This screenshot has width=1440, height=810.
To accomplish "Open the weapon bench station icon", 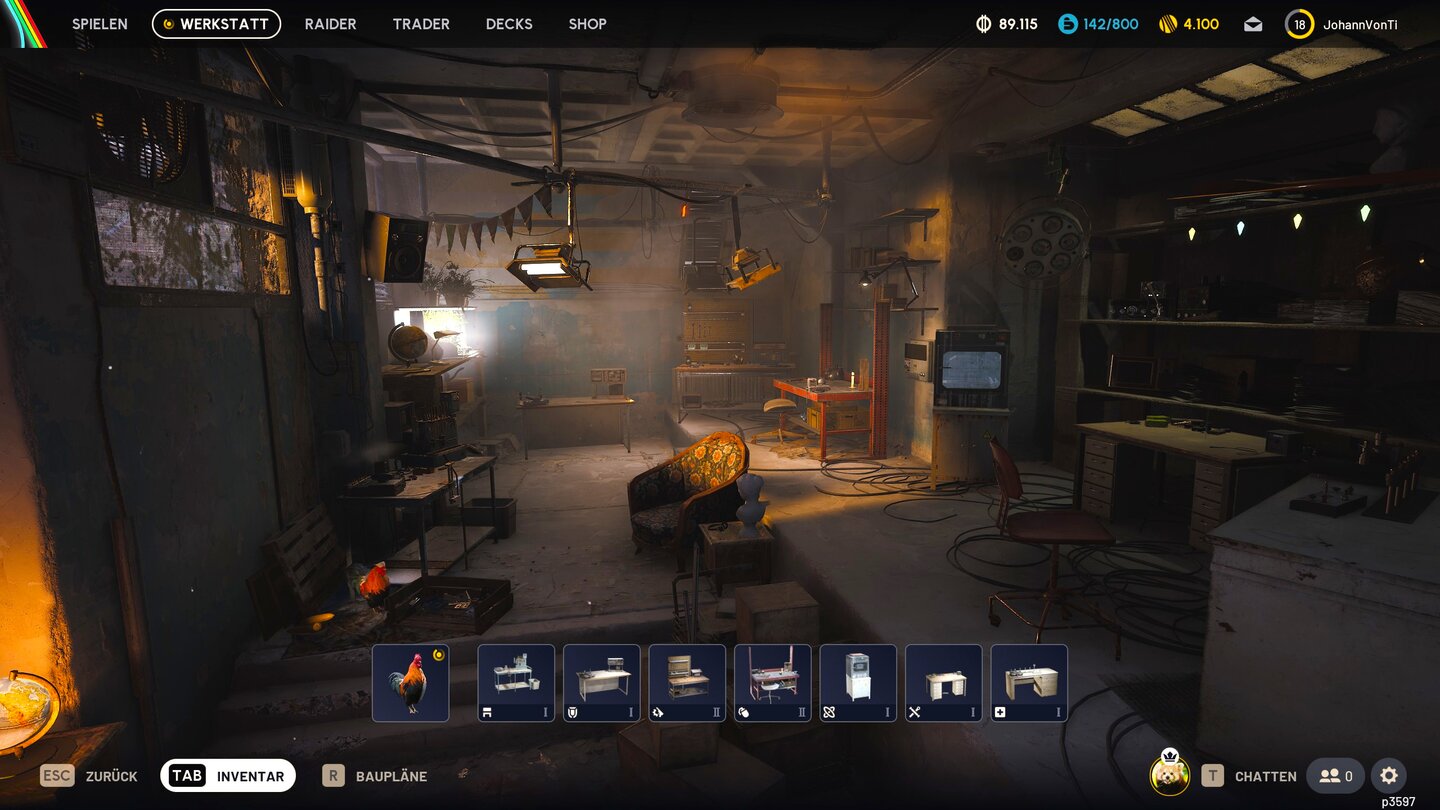I will pyautogui.click(x=516, y=683).
